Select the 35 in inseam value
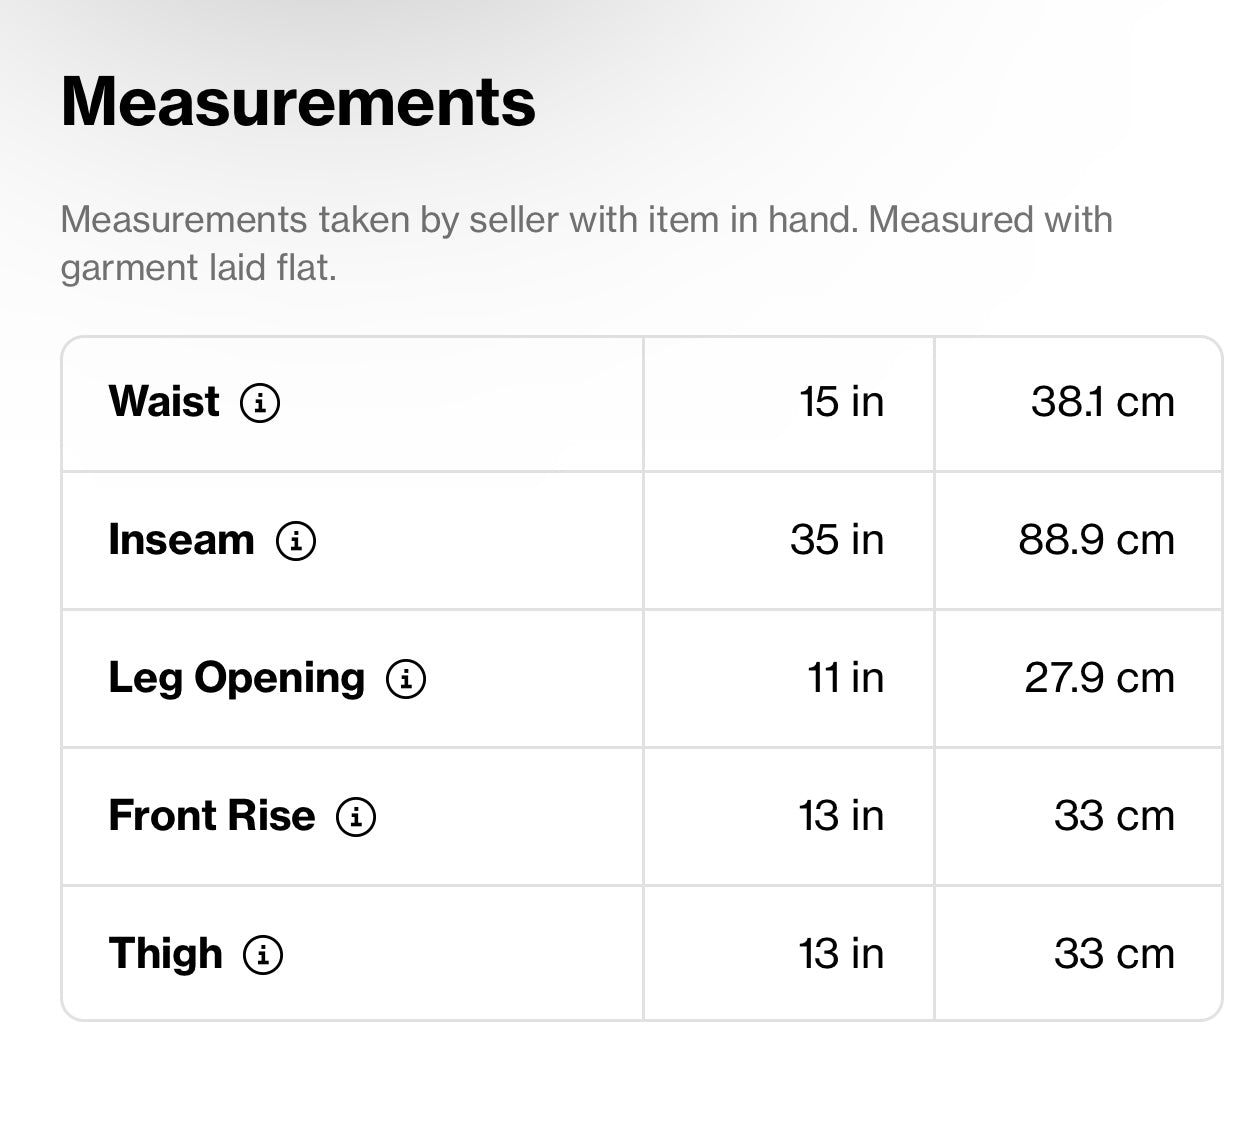Screen dimensions: 1253x1144 click(x=837, y=540)
